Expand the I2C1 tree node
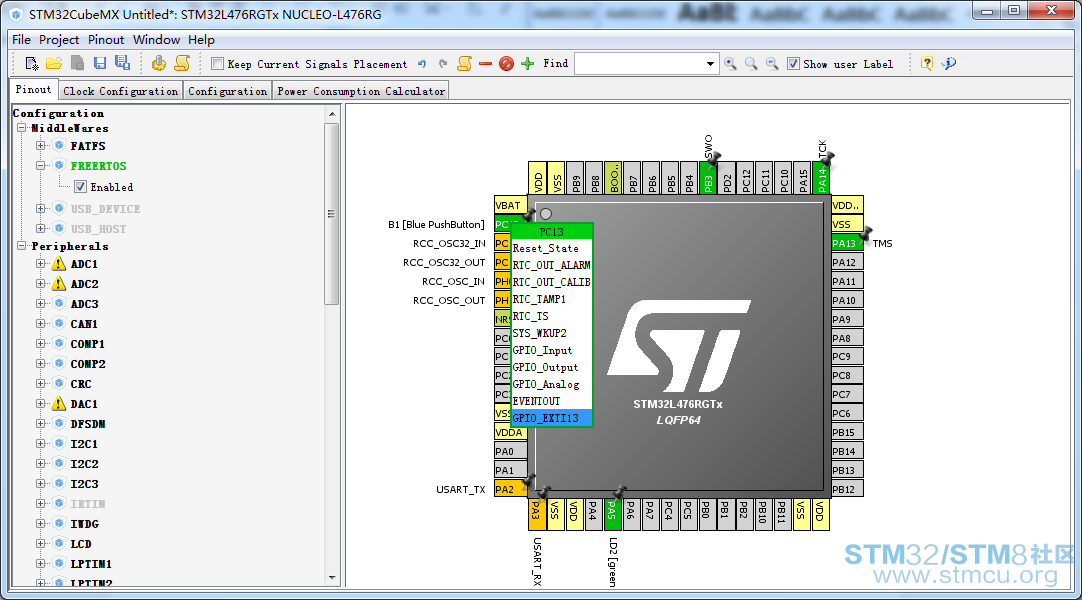Image resolution: width=1082 pixels, height=600 pixels. pyautogui.click(x=41, y=443)
